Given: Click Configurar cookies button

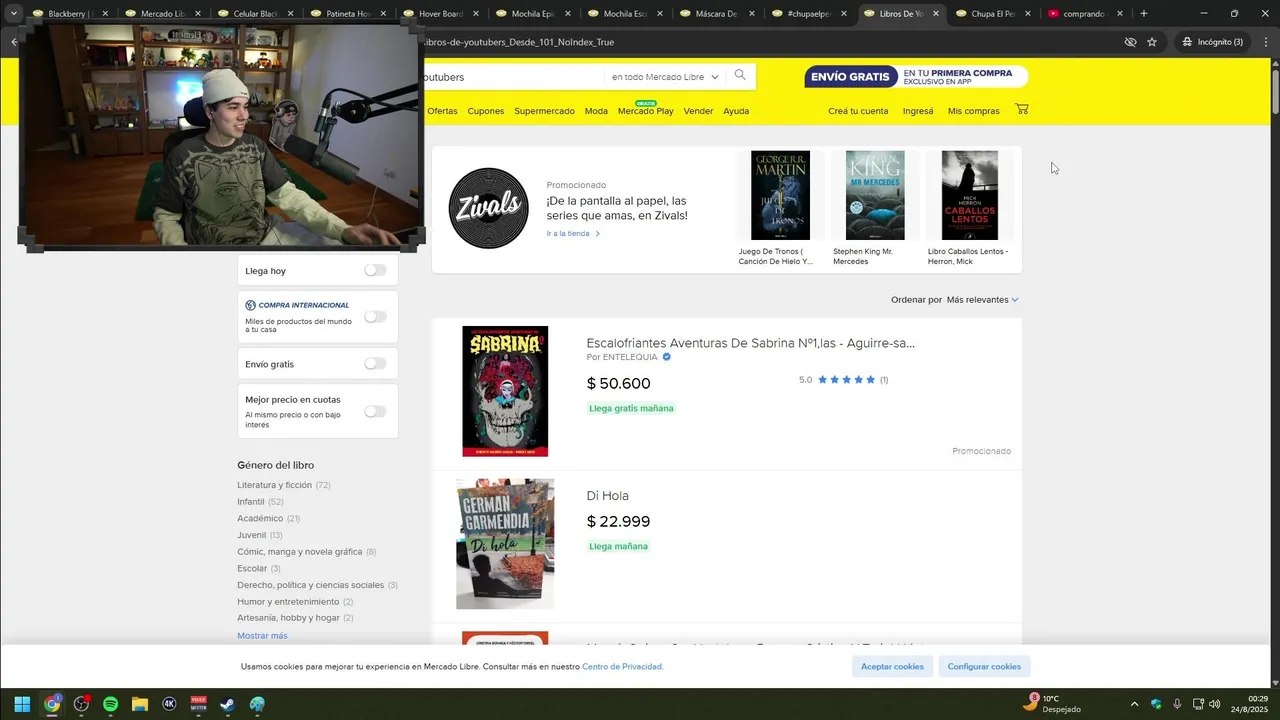Looking at the screenshot, I should coord(984,666).
